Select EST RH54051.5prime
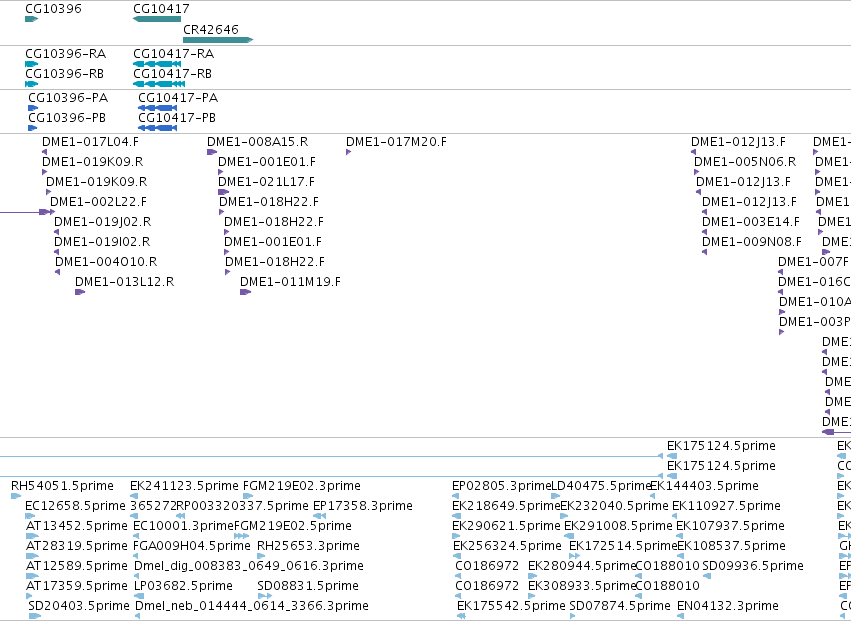 [x=62, y=486]
